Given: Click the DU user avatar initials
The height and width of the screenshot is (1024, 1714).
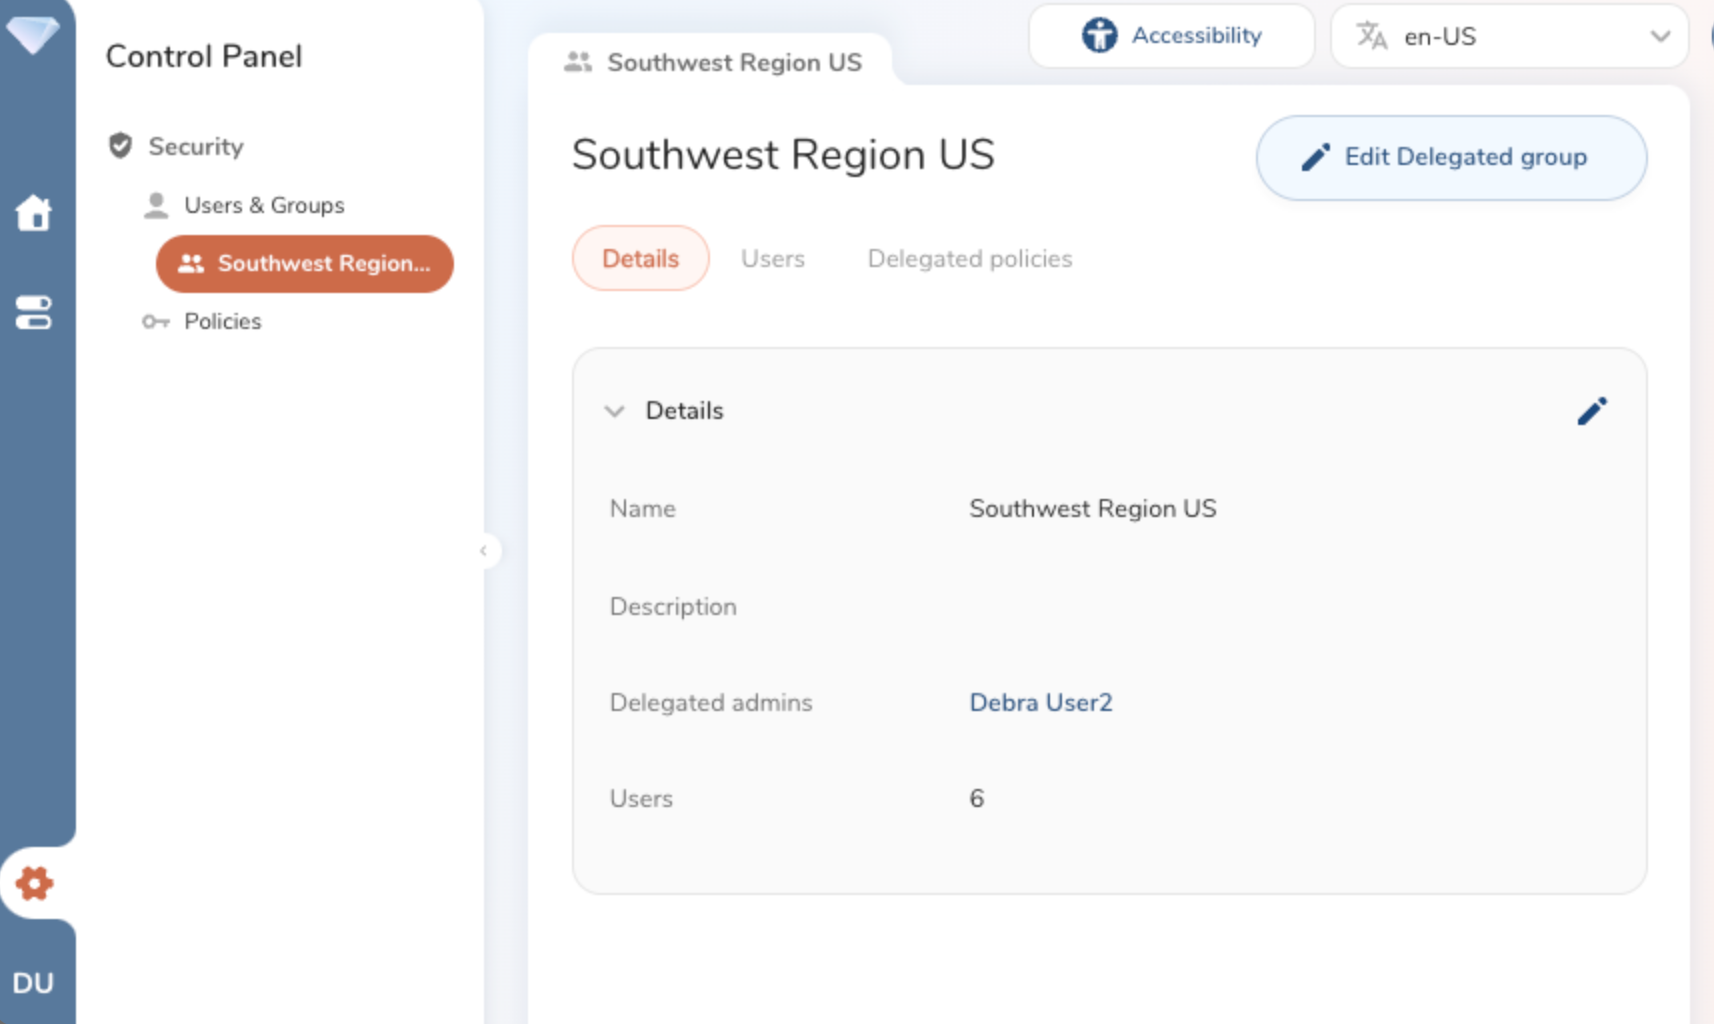Looking at the screenshot, I should 33,983.
